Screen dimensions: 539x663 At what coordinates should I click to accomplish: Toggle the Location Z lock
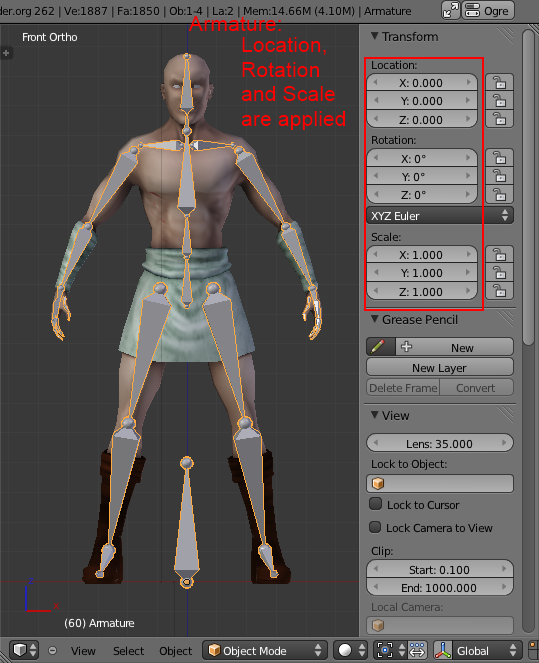(499, 119)
